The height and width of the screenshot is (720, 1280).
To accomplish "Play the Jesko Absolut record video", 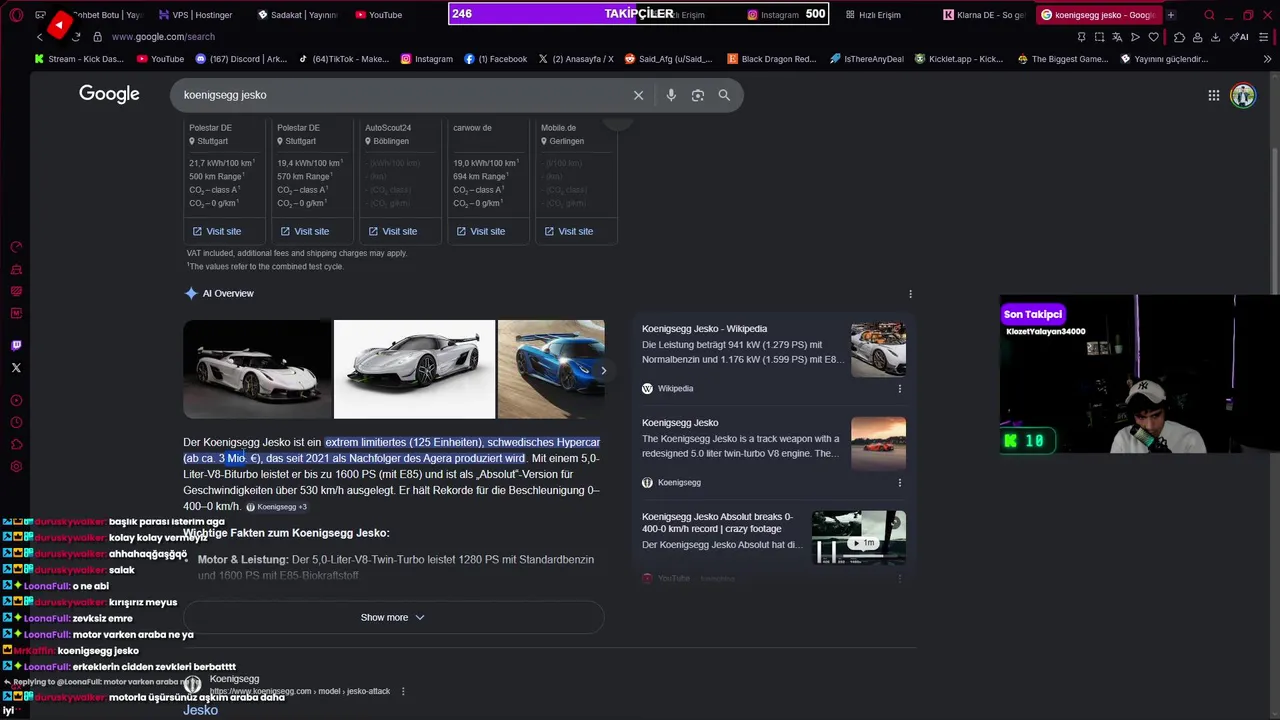I will point(859,538).
